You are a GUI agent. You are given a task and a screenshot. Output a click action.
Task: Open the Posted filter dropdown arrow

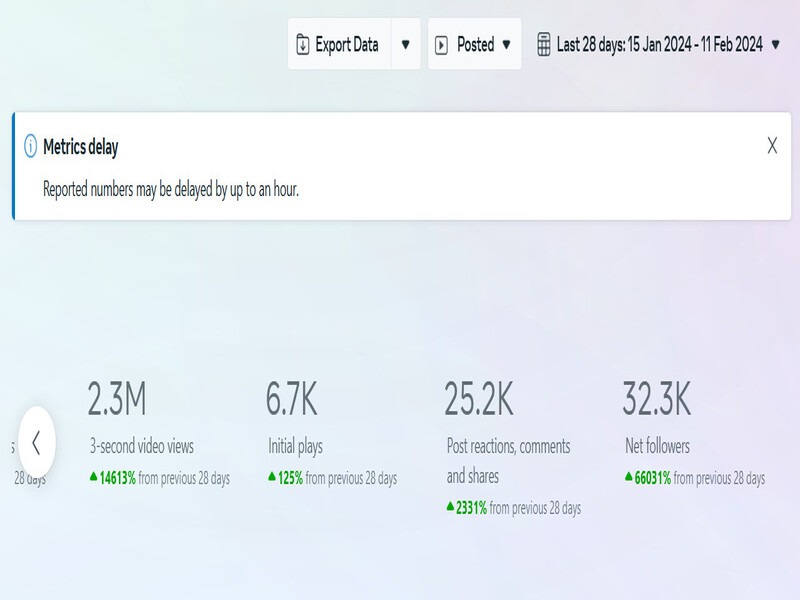[x=506, y=45]
